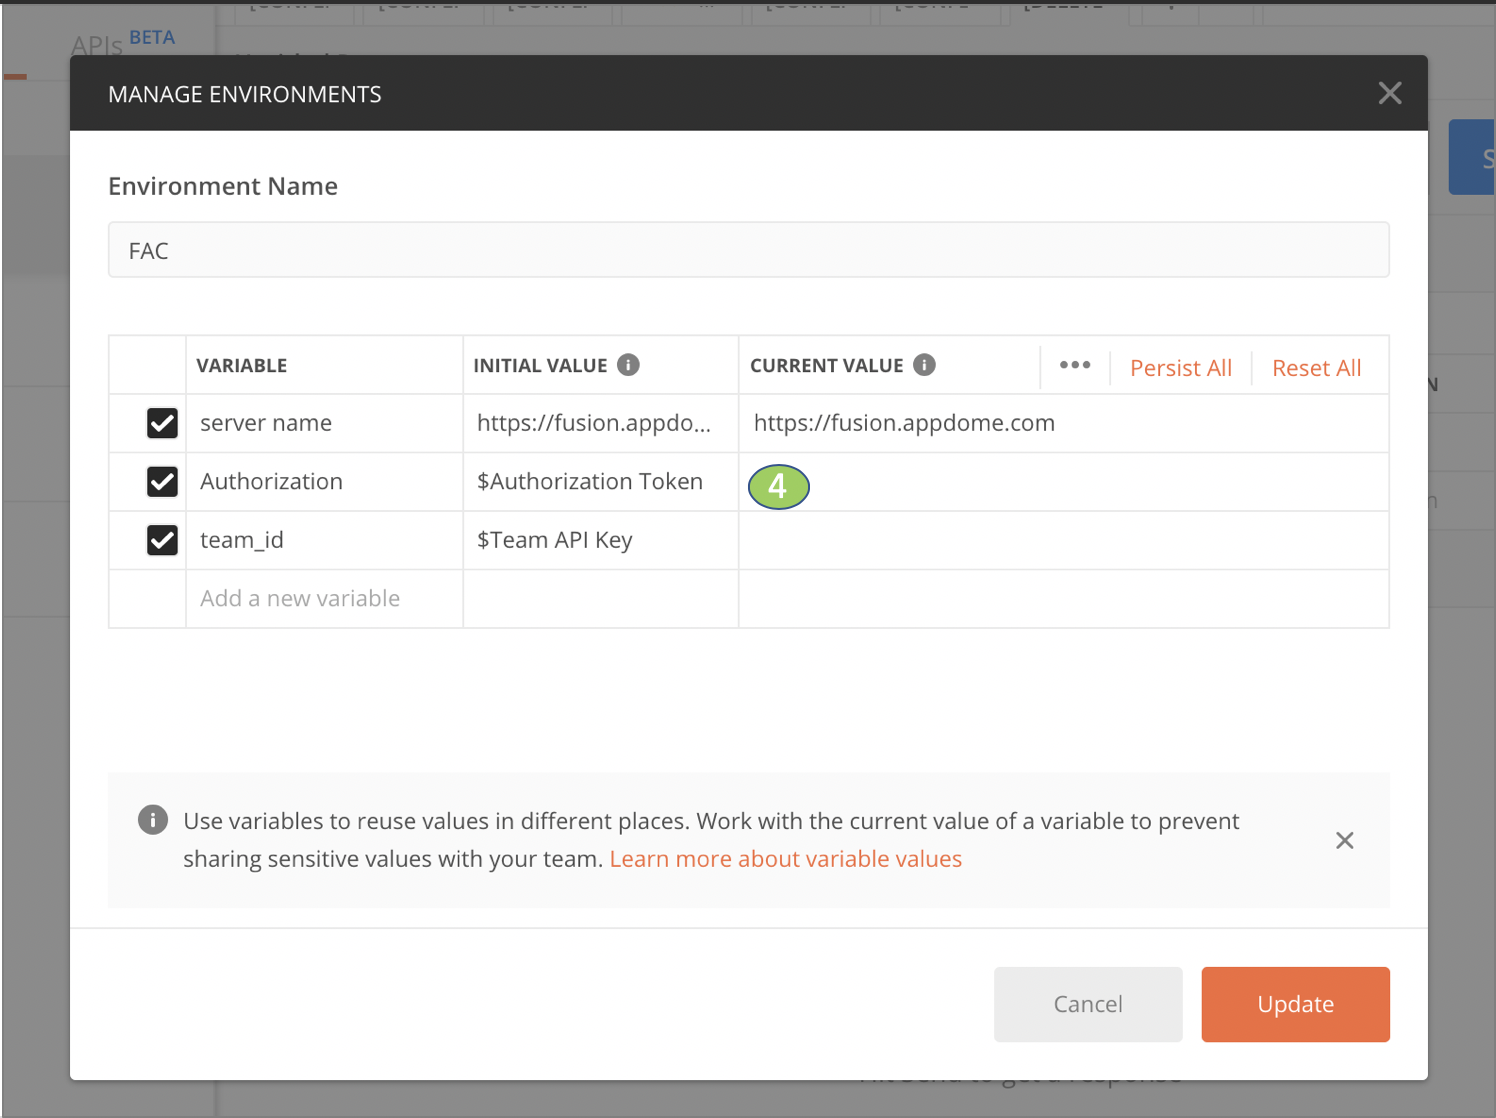Click the info icon in the variables tip banner

(x=151, y=820)
